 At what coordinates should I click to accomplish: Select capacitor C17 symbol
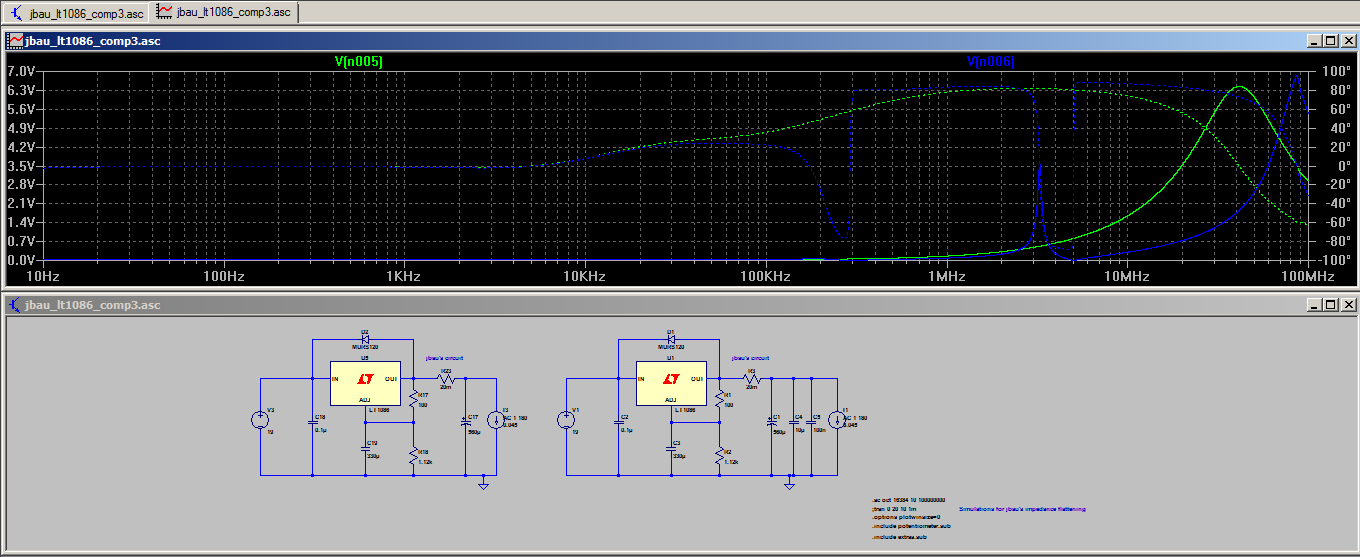point(465,422)
